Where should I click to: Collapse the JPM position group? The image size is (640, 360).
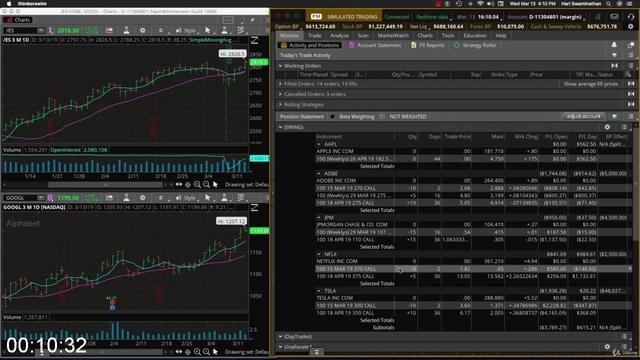(x=319, y=218)
